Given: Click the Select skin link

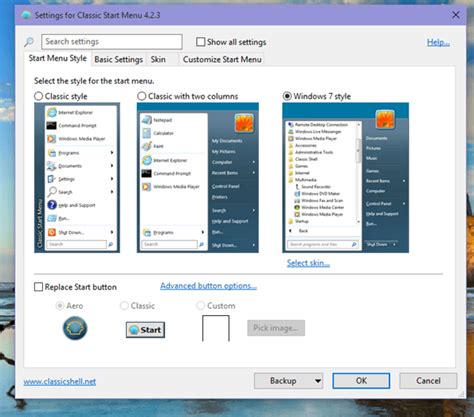Looking at the screenshot, I should tap(308, 263).
